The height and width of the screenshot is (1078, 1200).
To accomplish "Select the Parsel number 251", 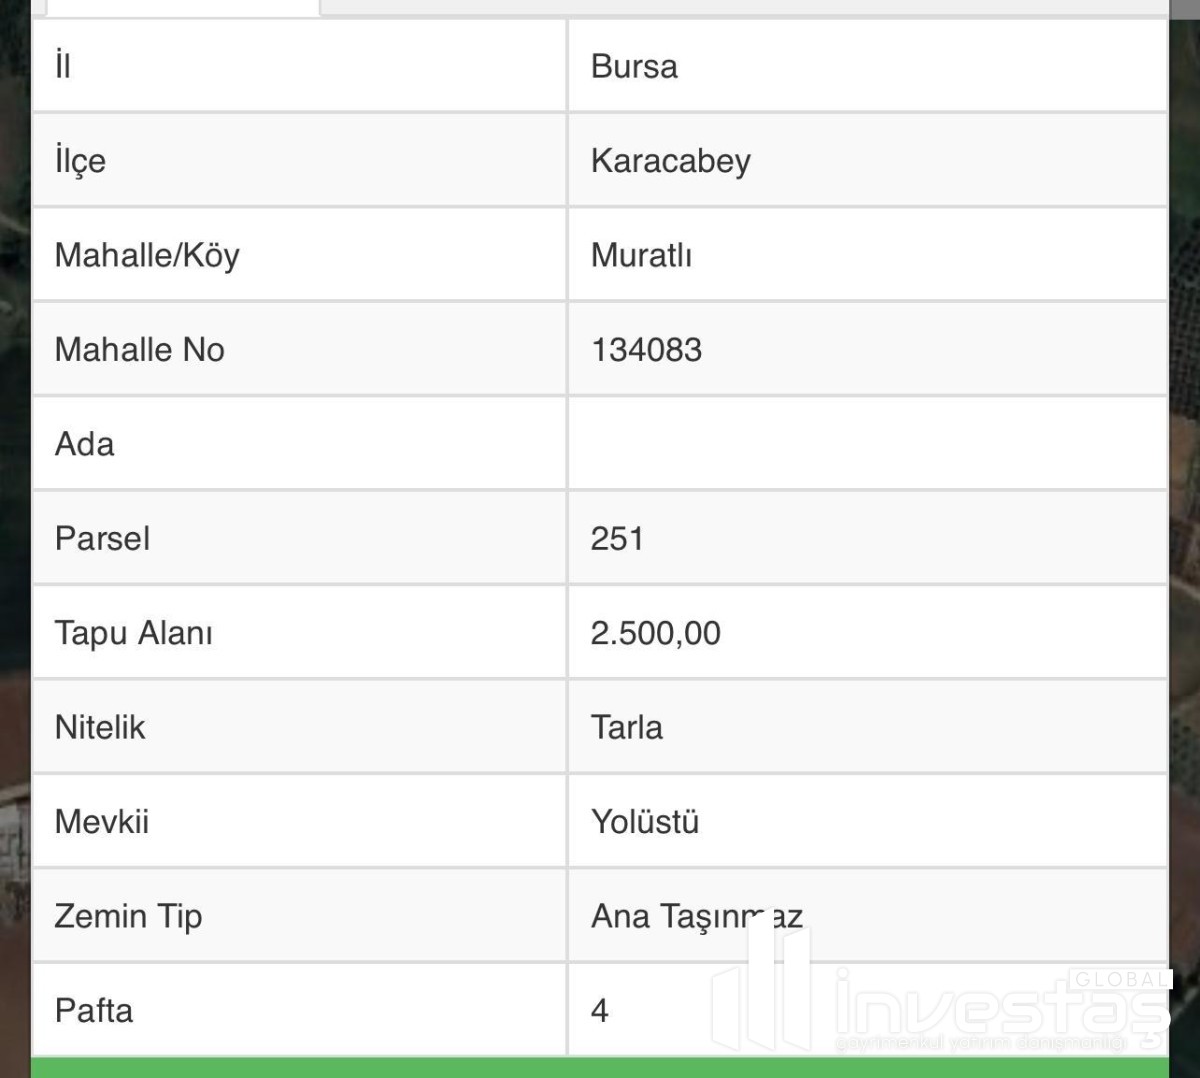I will click(x=617, y=539).
